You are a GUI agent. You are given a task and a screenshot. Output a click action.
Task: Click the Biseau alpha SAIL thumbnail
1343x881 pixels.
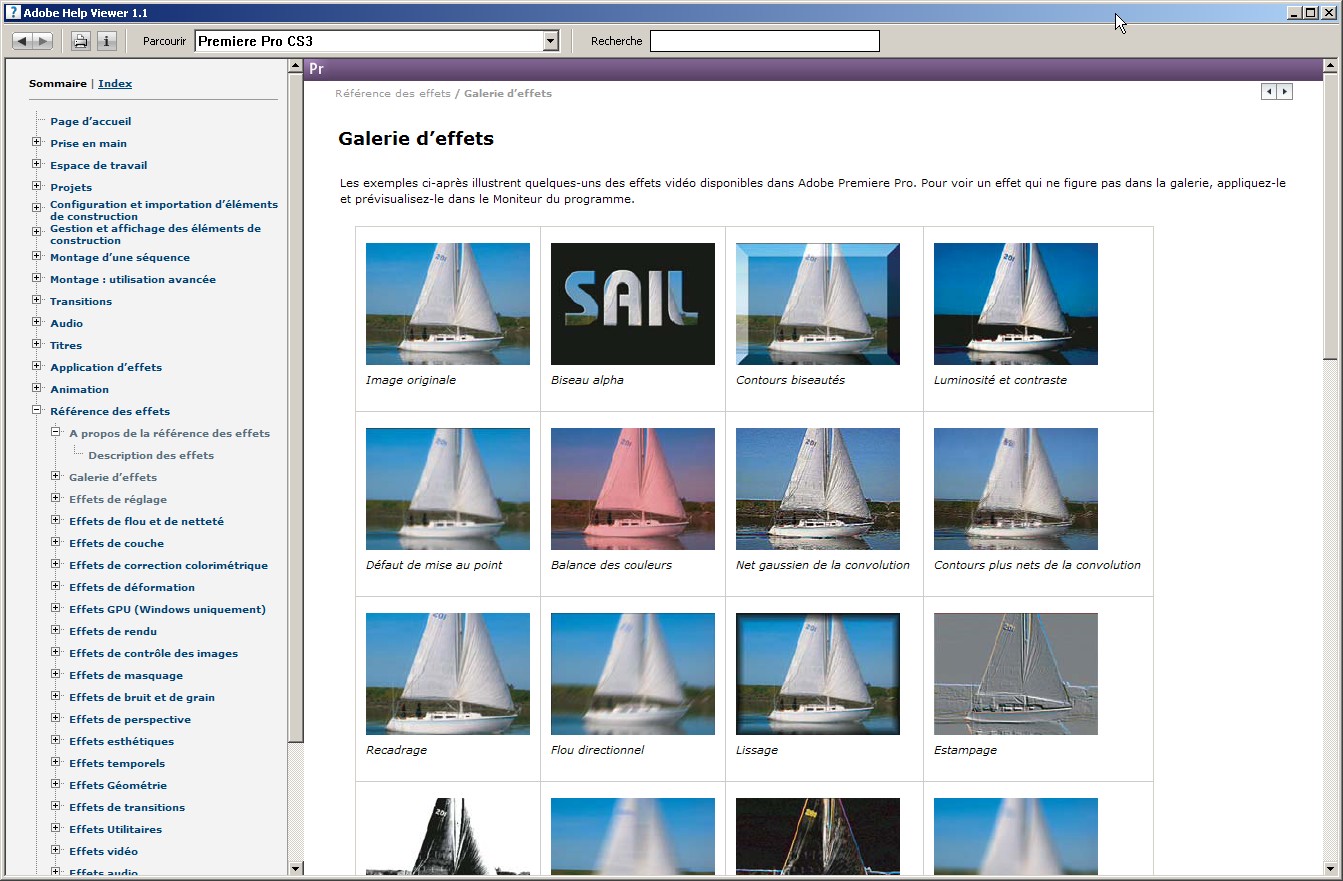633,304
